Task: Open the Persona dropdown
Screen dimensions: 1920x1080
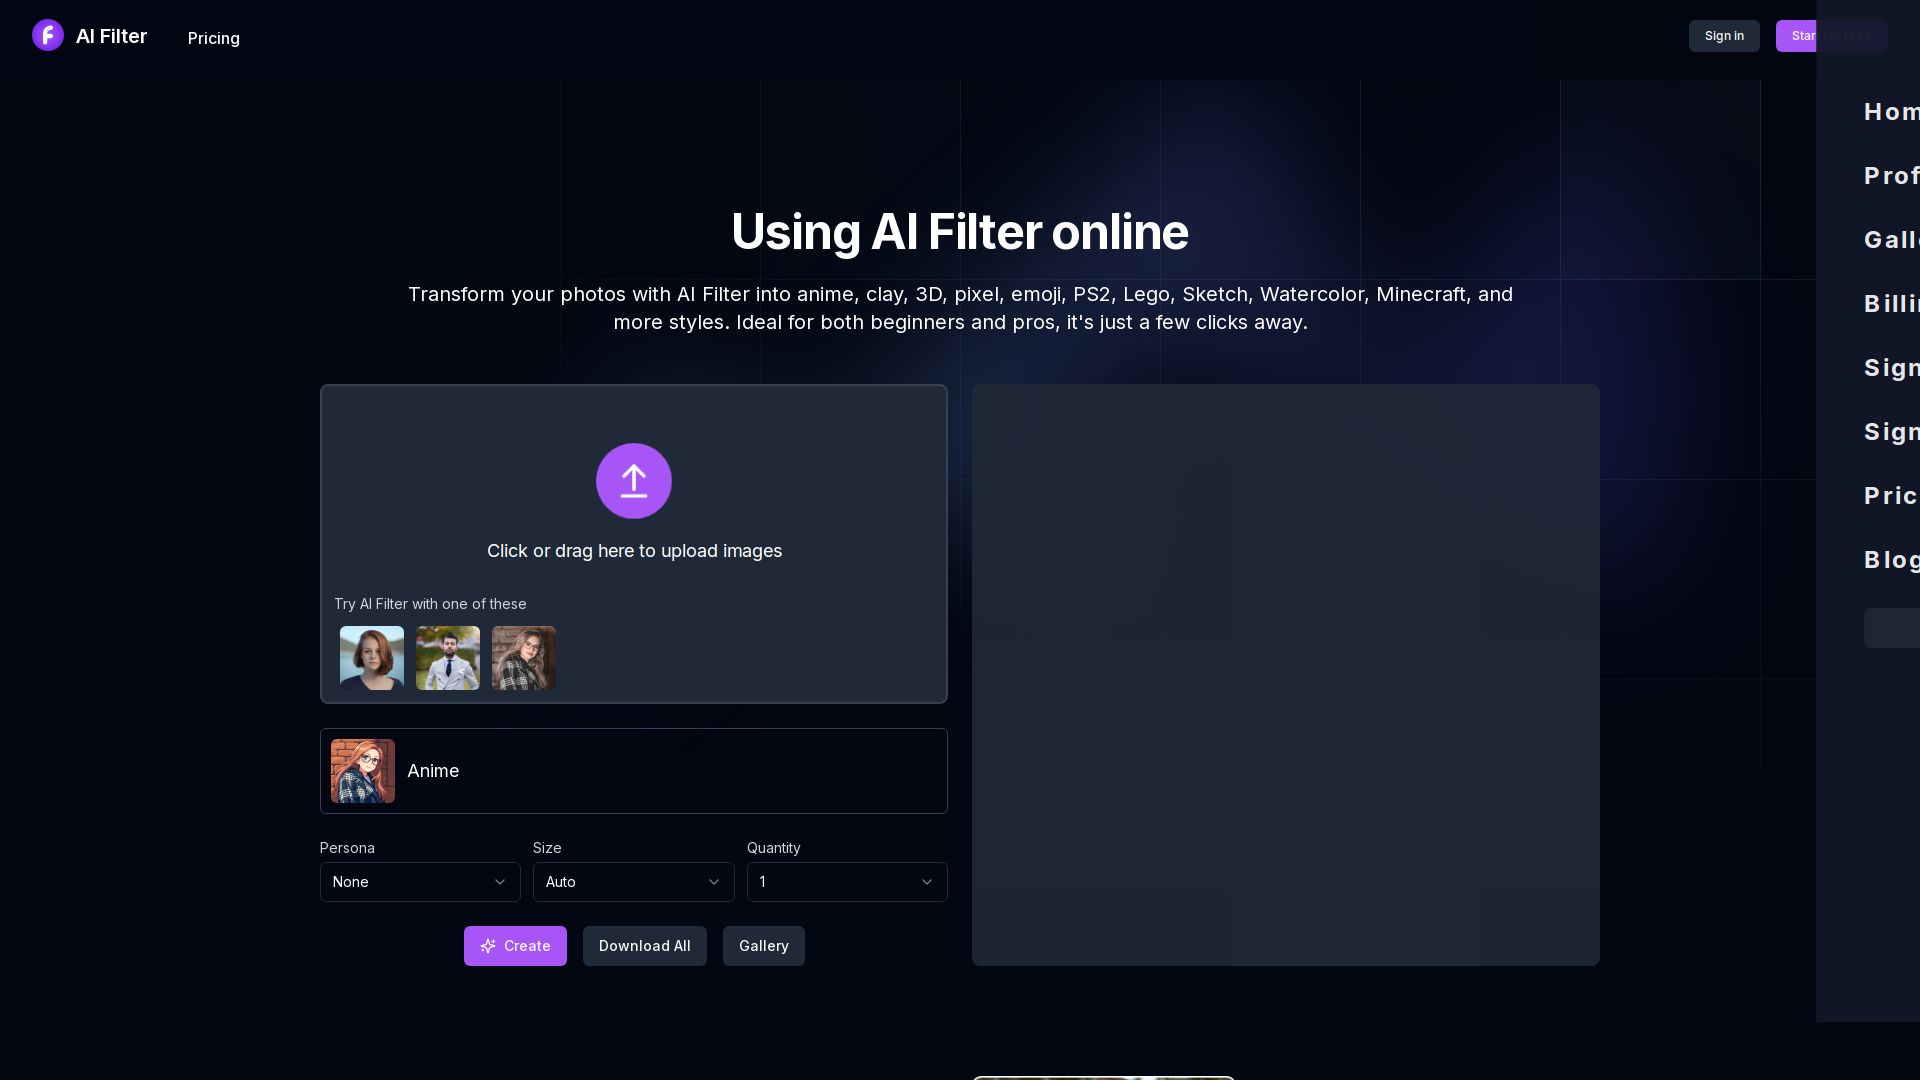Action: coord(420,882)
